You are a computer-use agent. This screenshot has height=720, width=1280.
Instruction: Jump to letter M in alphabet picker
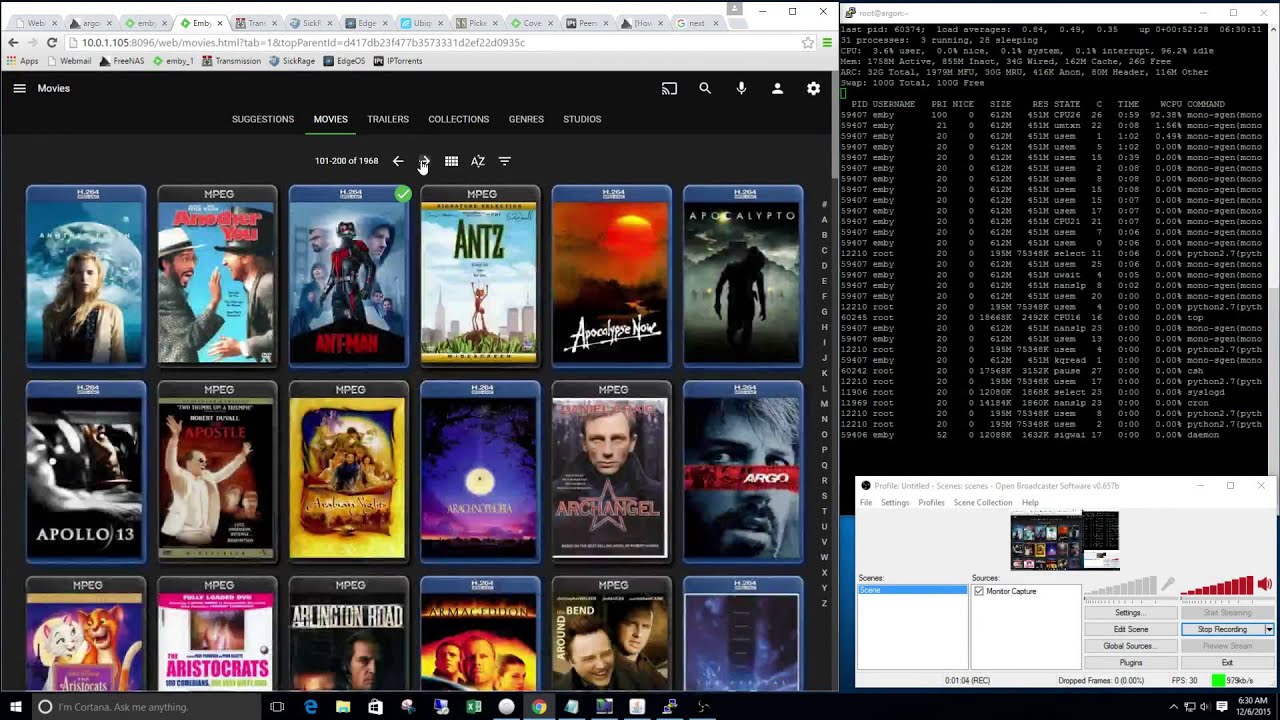coord(824,403)
